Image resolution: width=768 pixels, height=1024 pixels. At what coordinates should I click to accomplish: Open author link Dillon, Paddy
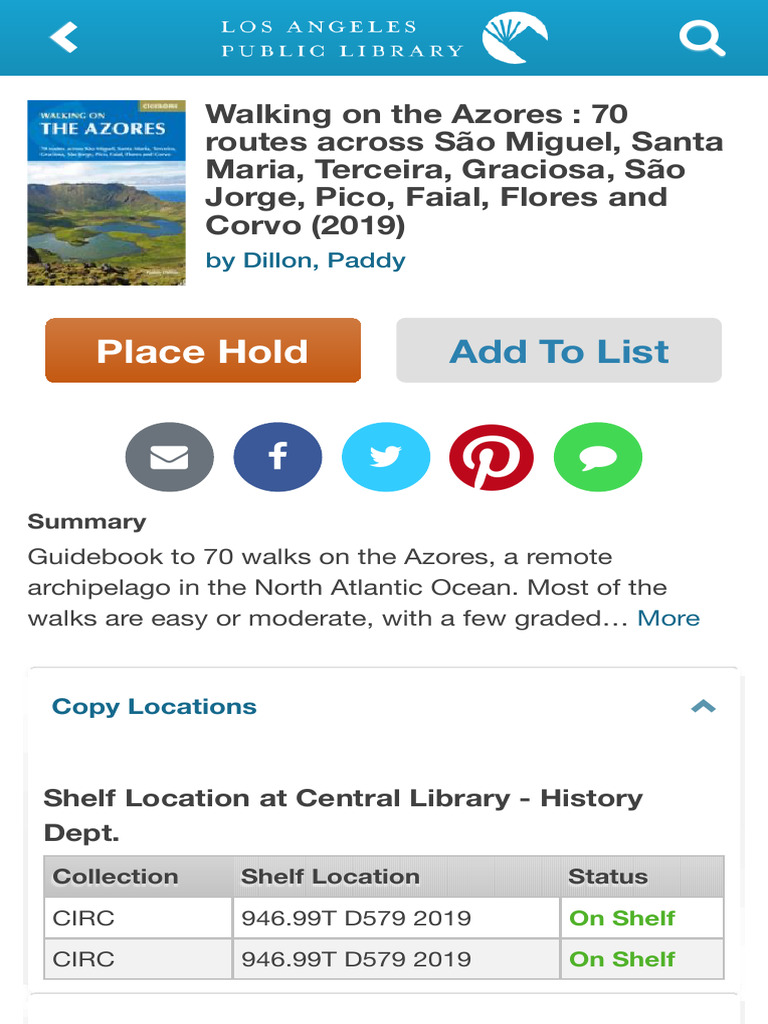tap(305, 261)
